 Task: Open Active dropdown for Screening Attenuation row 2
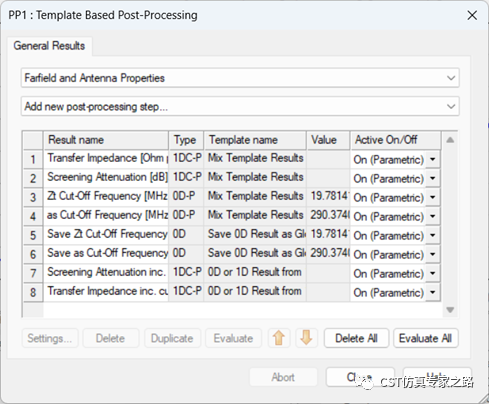pos(433,178)
